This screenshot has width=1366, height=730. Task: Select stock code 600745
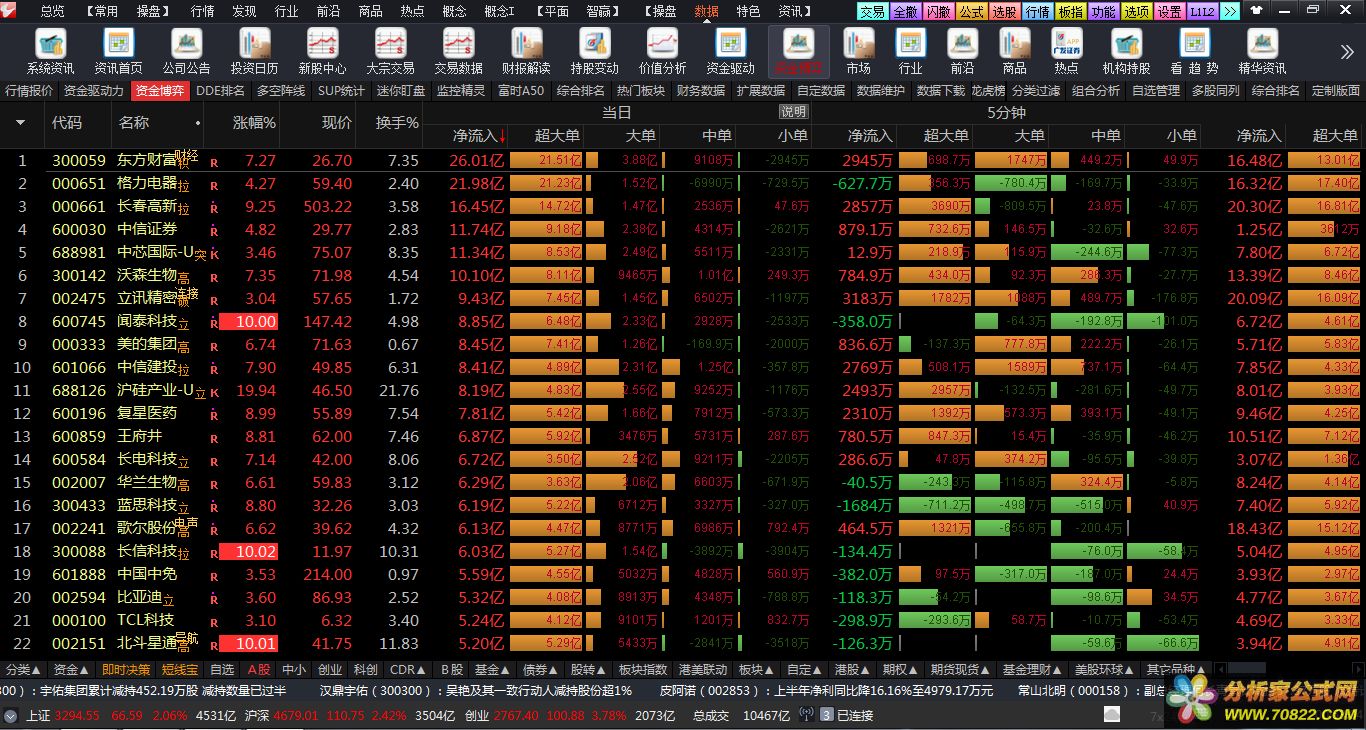pyautogui.click(x=78, y=321)
